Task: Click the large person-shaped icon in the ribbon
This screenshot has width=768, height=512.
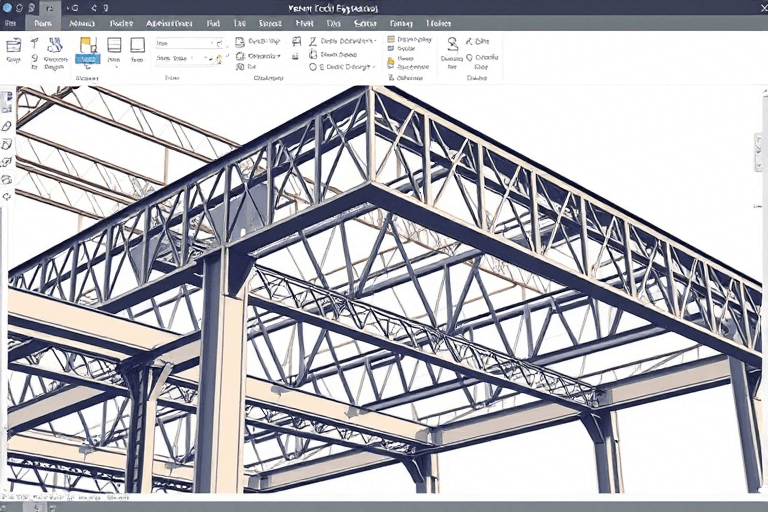Action: [x=452, y=45]
